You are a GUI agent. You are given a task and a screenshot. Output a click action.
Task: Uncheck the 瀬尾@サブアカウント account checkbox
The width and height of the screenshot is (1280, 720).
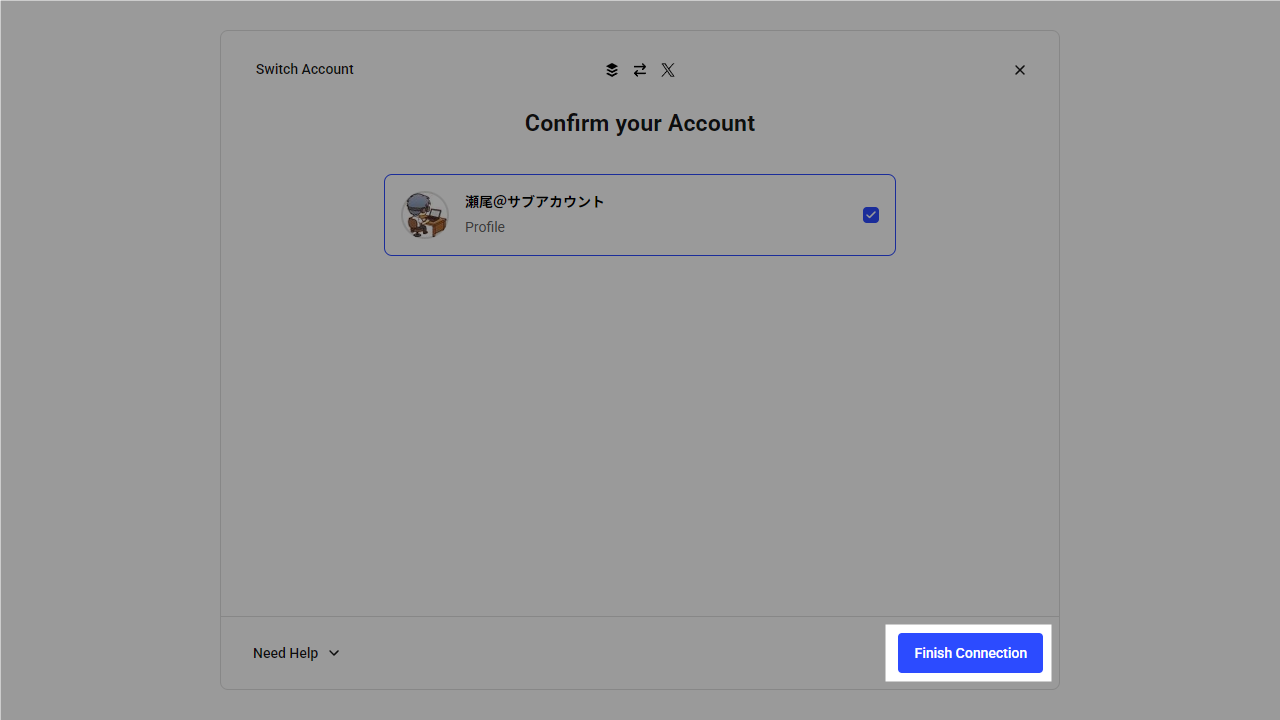coord(871,215)
